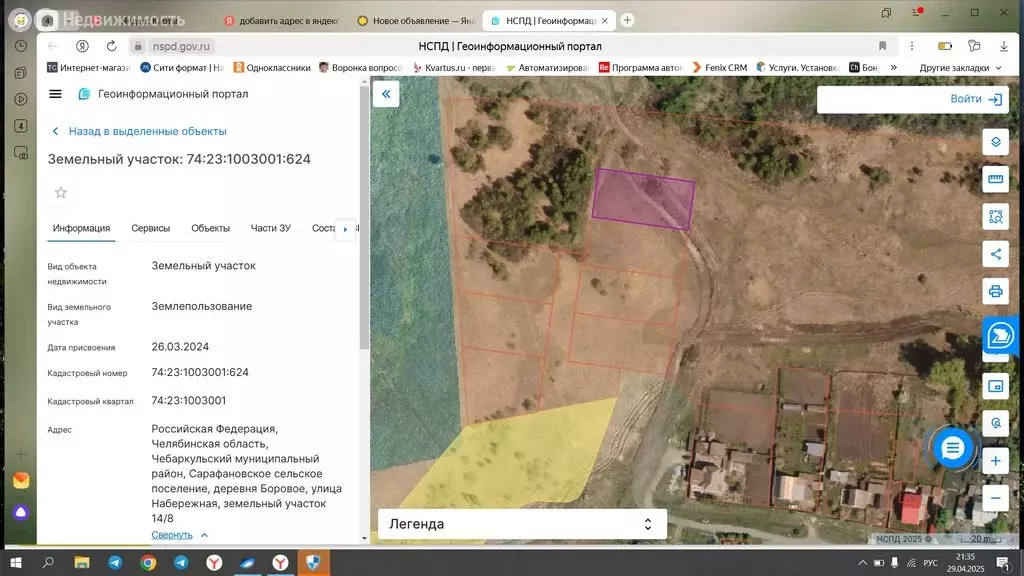This screenshot has width=1024, height=576.
Task: Go back via Назад в выделенные объекты
Action: [x=139, y=131]
